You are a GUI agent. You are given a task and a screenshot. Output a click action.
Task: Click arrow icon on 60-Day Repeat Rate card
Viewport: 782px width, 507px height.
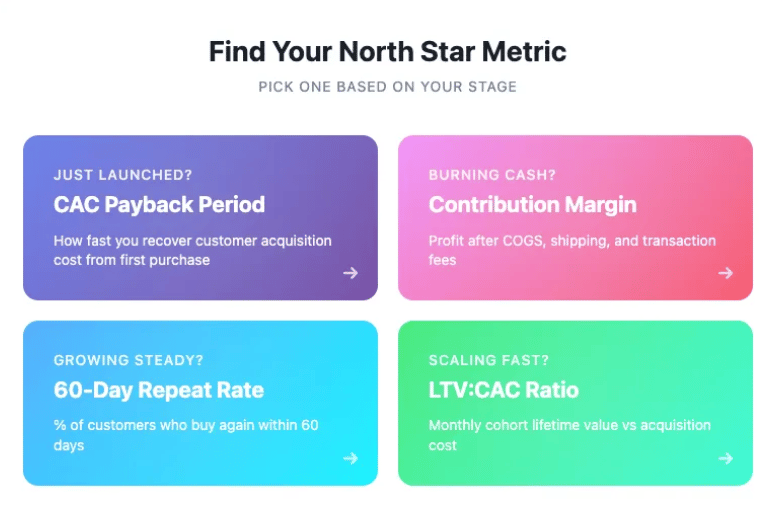point(351,458)
